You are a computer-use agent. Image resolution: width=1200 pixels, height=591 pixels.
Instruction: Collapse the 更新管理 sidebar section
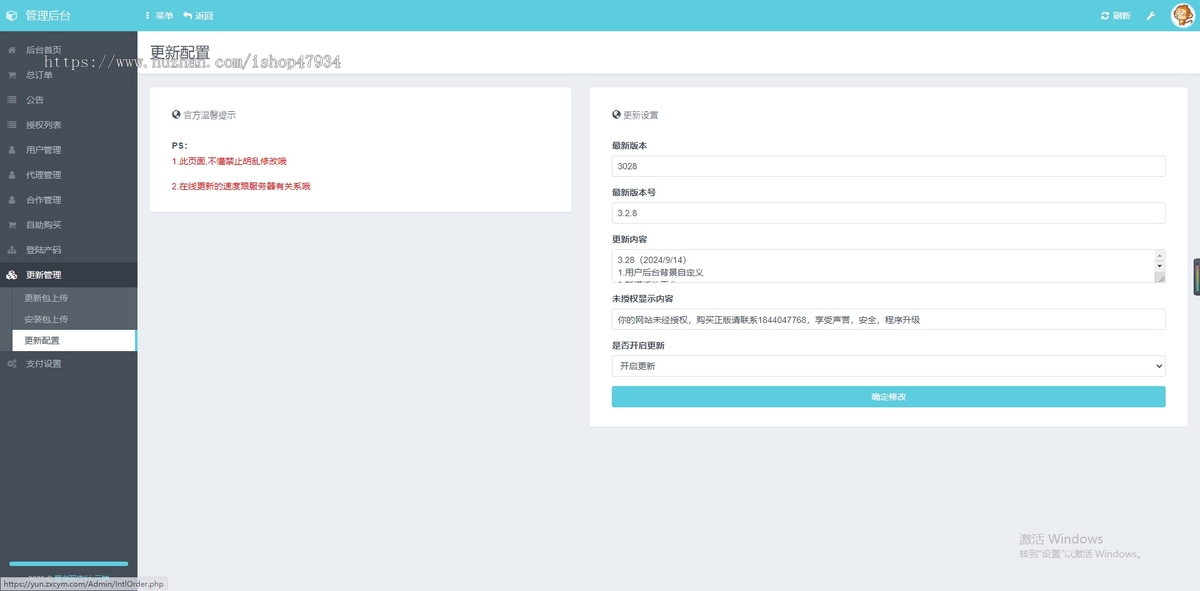(x=44, y=275)
